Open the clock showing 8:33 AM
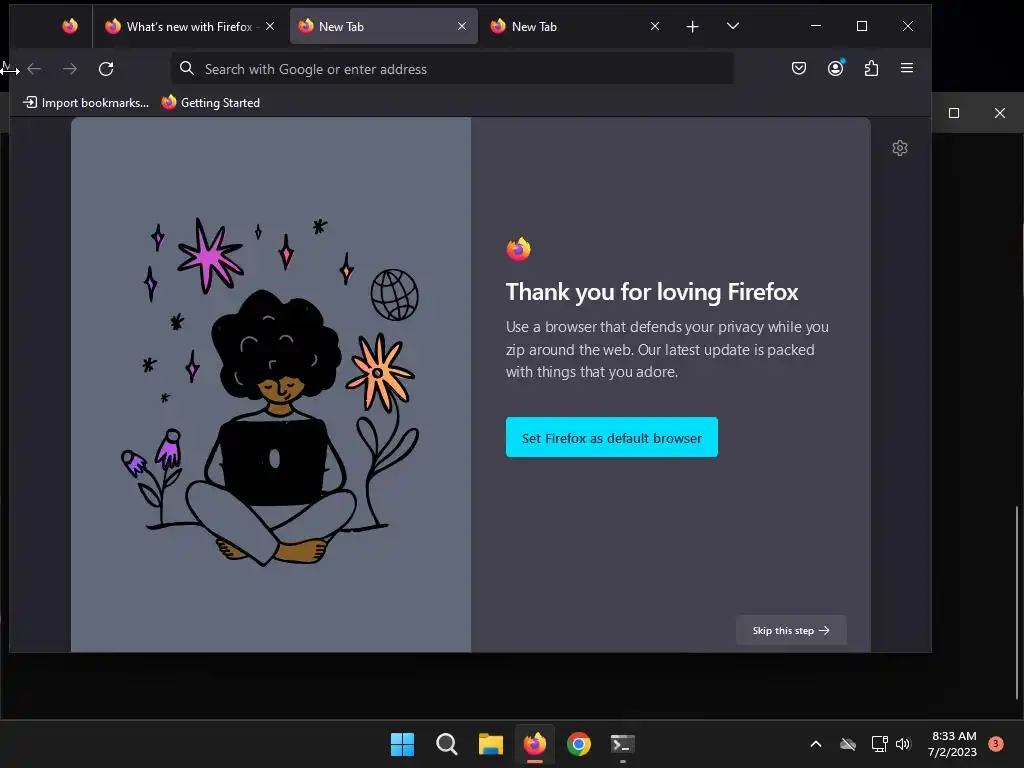The width and height of the screenshot is (1024, 768). coord(953,744)
